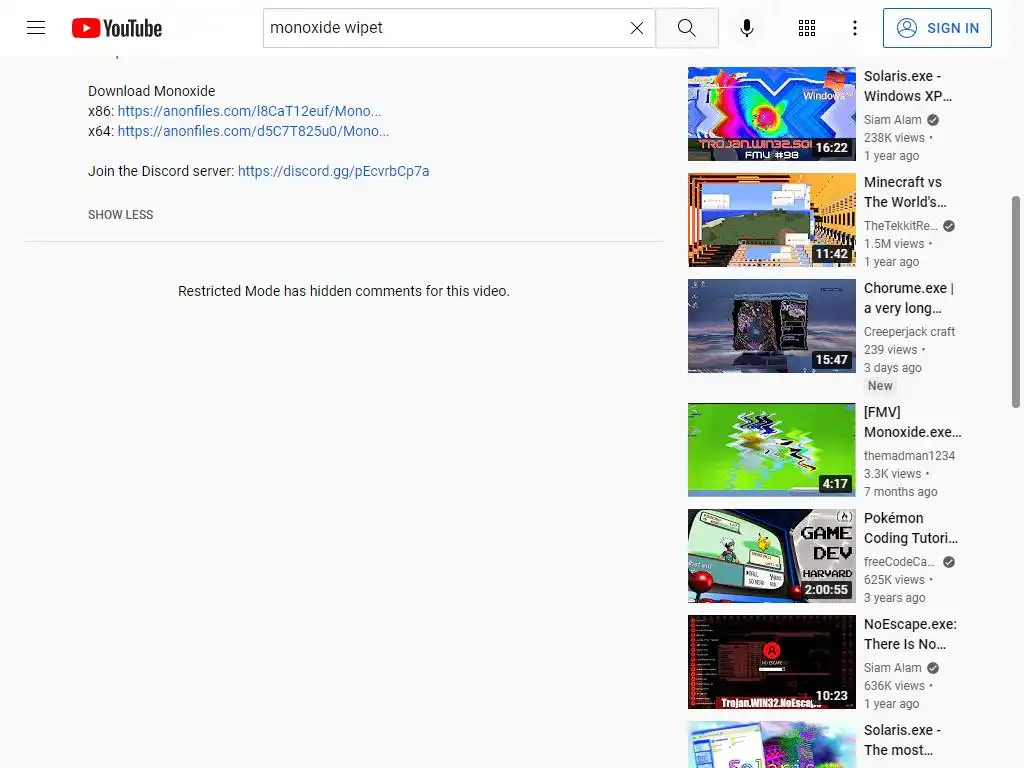This screenshot has width=1024, height=768.
Task: Open the Discord server invite link
Action: coord(333,171)
